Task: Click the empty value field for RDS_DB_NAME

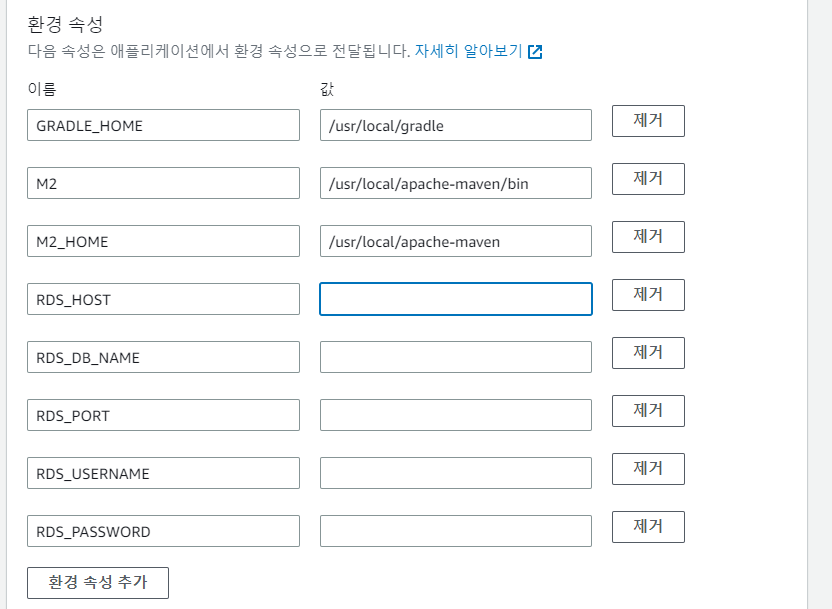Action: pyautogui.click(x=456, y=357)
